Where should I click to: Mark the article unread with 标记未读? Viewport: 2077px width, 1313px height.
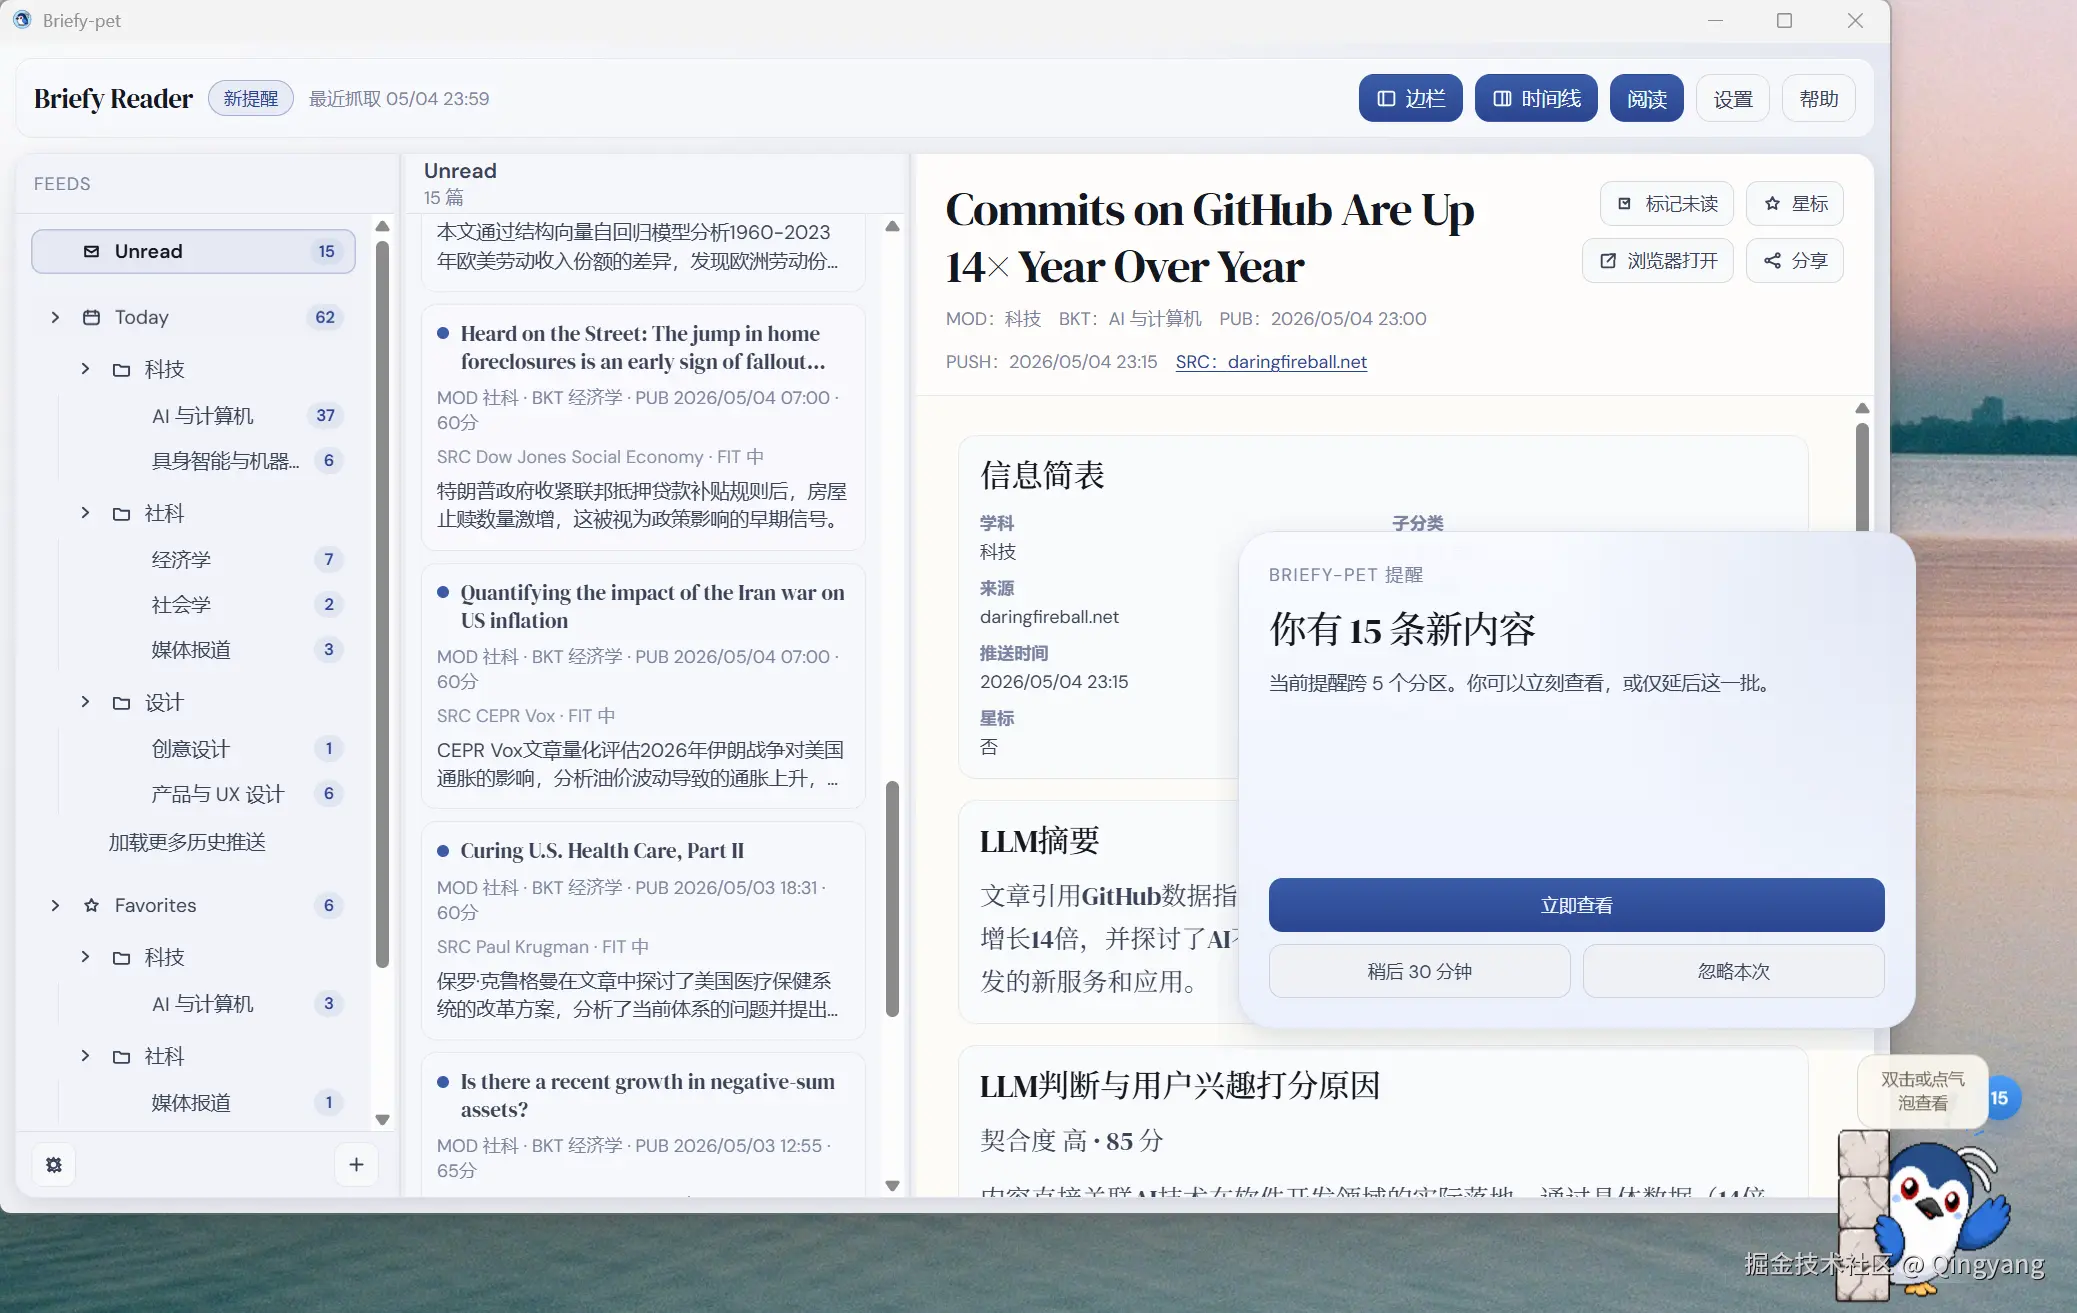coord(1667,204)
